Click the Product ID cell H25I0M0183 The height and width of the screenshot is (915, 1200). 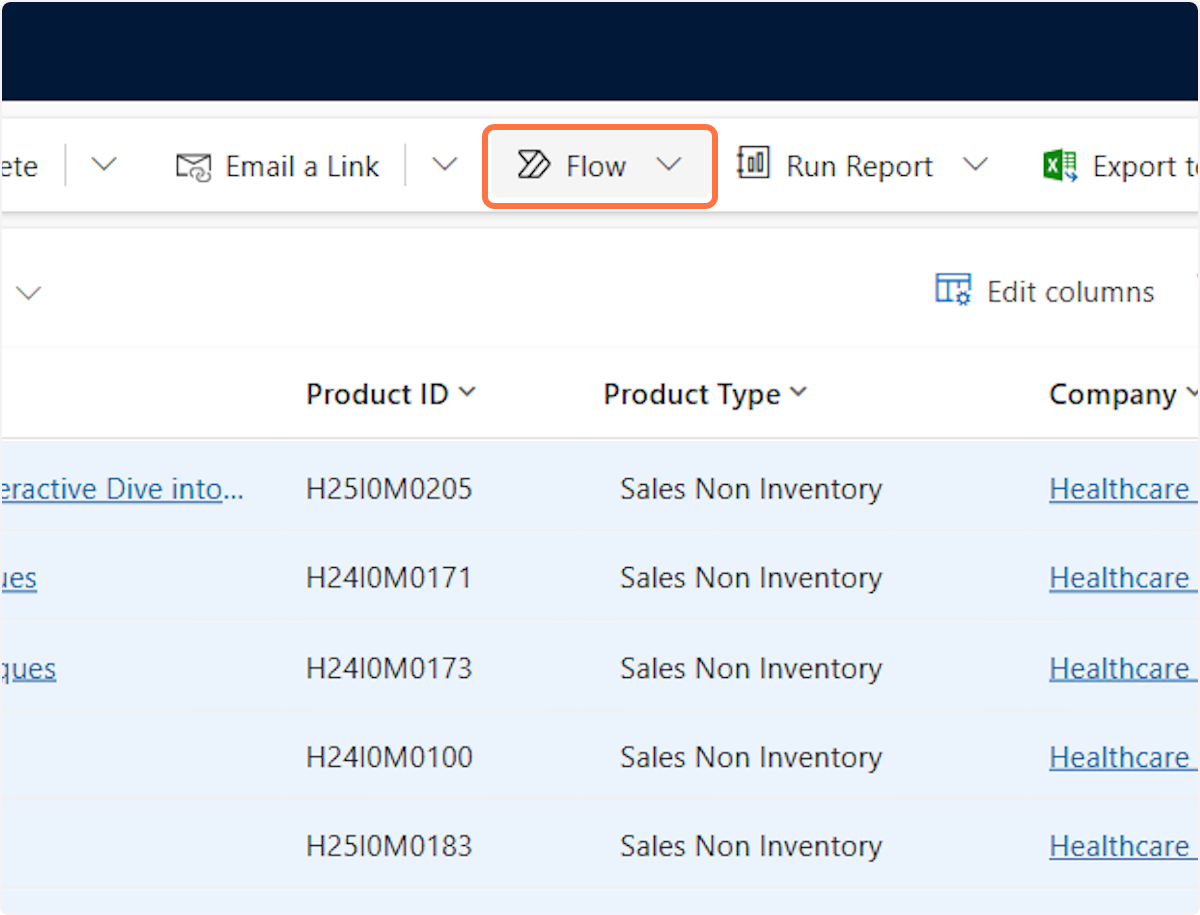pos(388,846)
